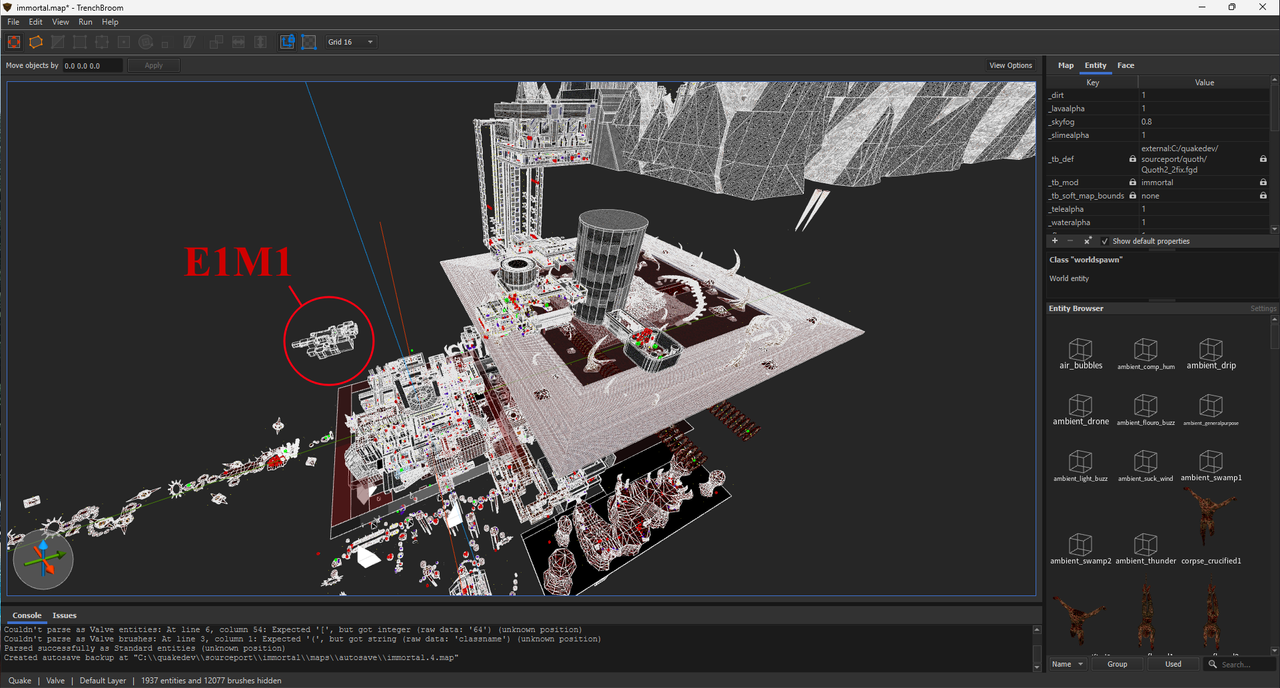Select the _wateralpha property key
1280x688 pixels.
(1092, 222)
